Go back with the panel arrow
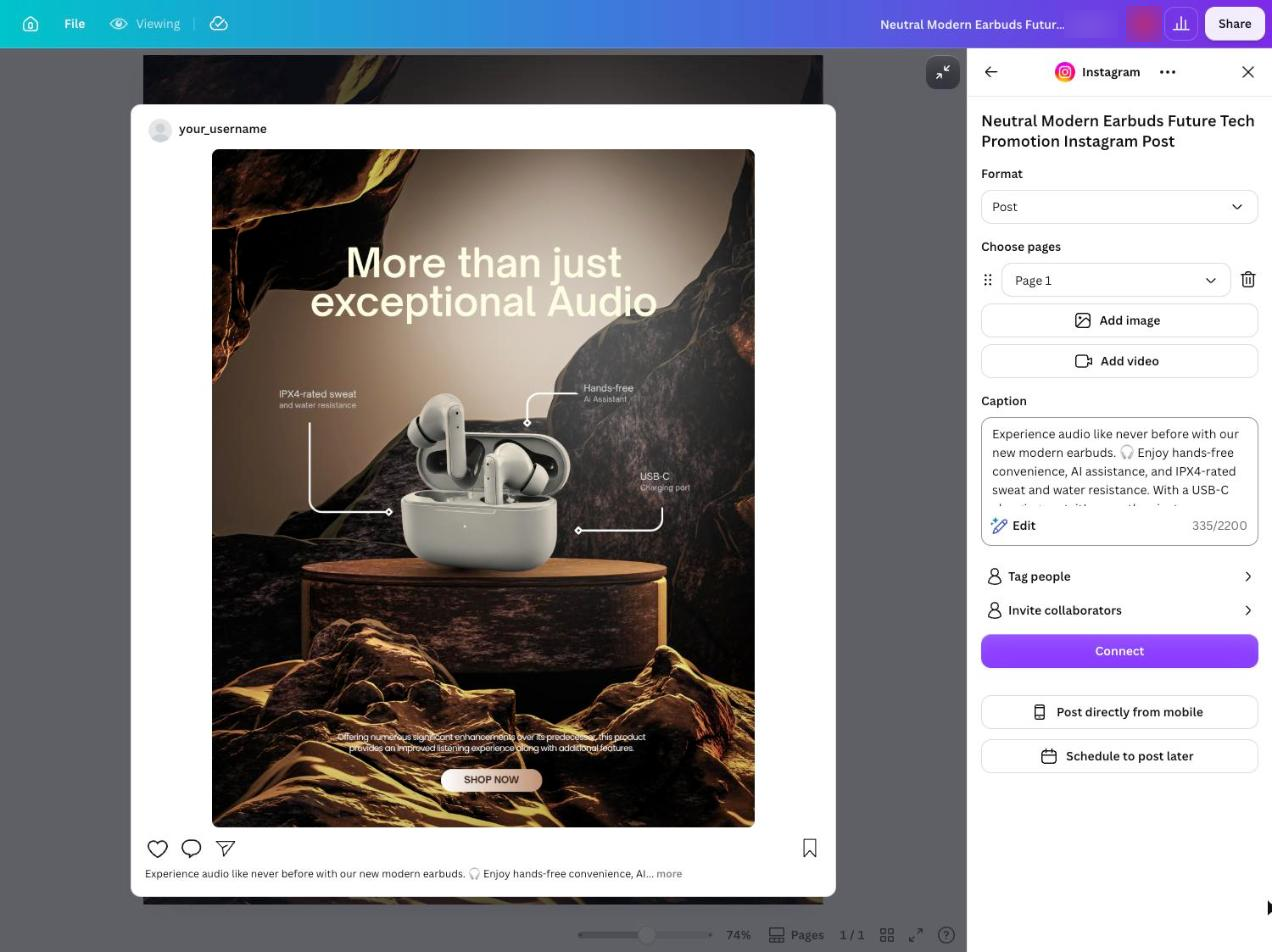The height and width of the screenshot is (952, 1272). tap(991, 72)
